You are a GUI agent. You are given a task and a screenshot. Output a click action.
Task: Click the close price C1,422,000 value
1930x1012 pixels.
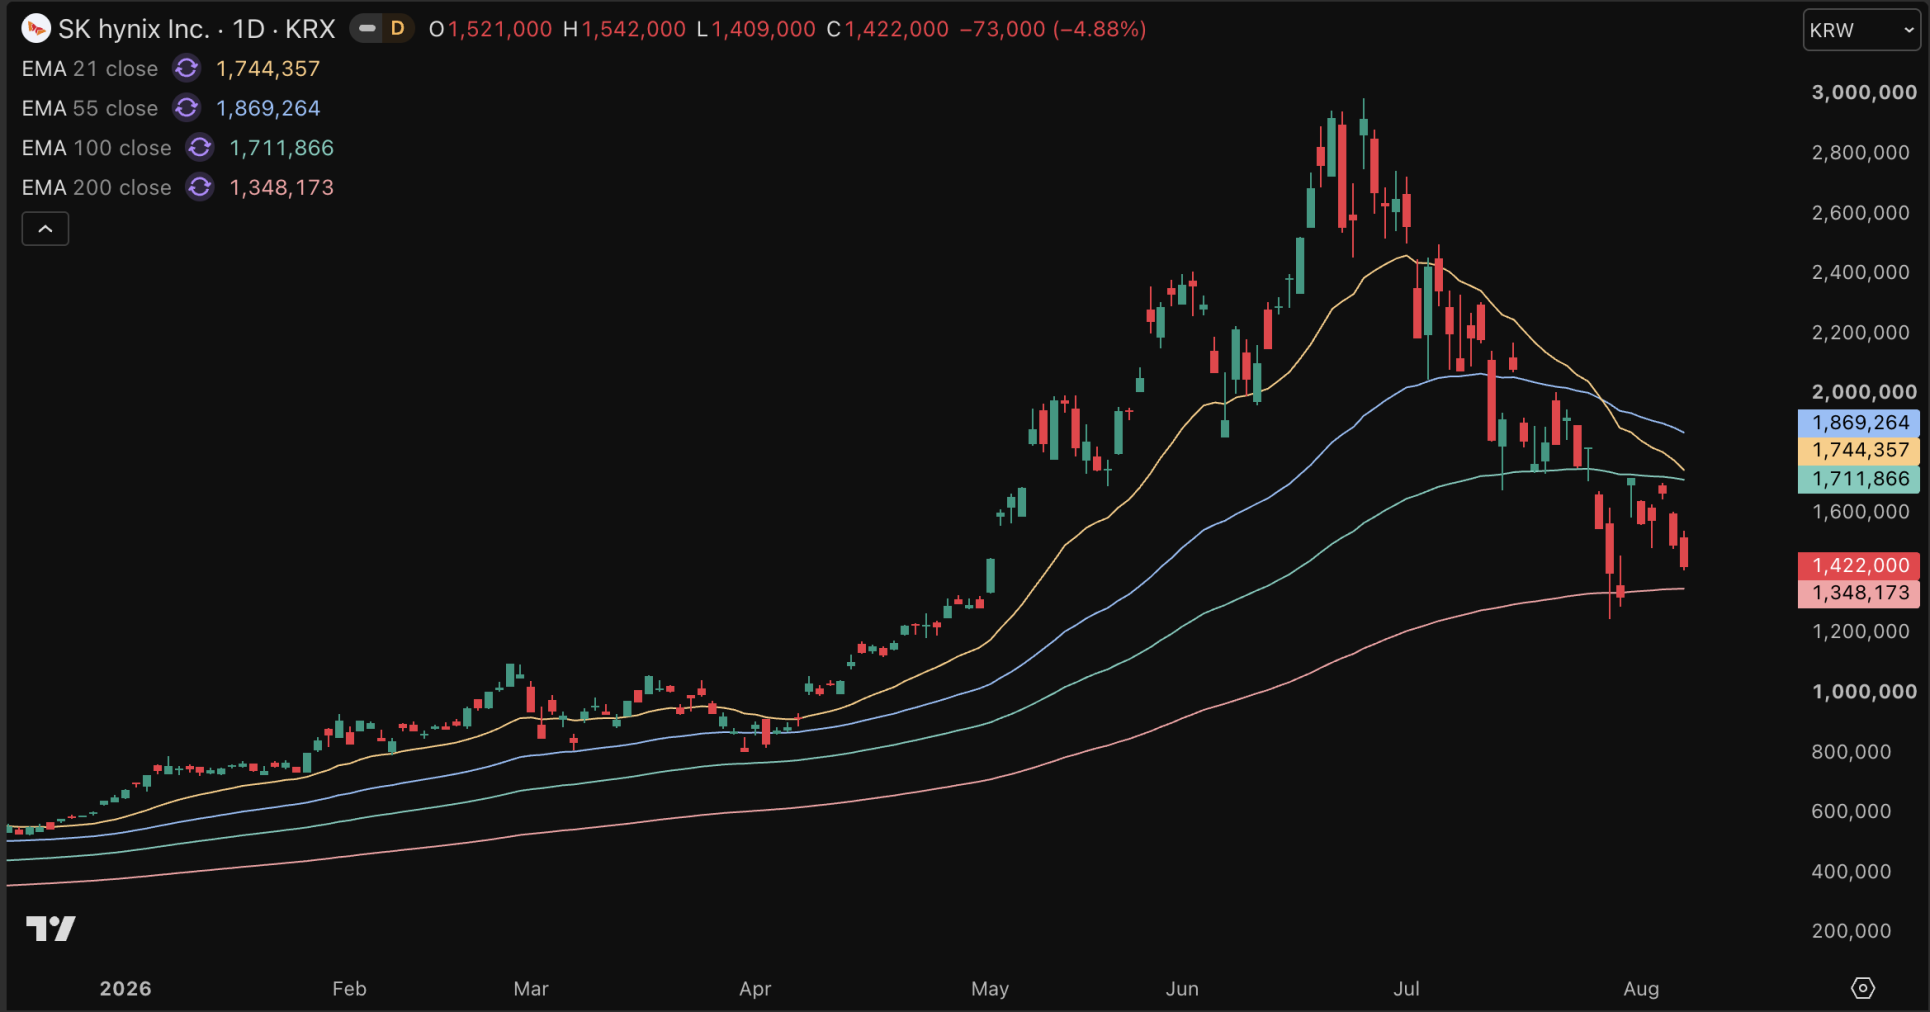tap(887, 29)
